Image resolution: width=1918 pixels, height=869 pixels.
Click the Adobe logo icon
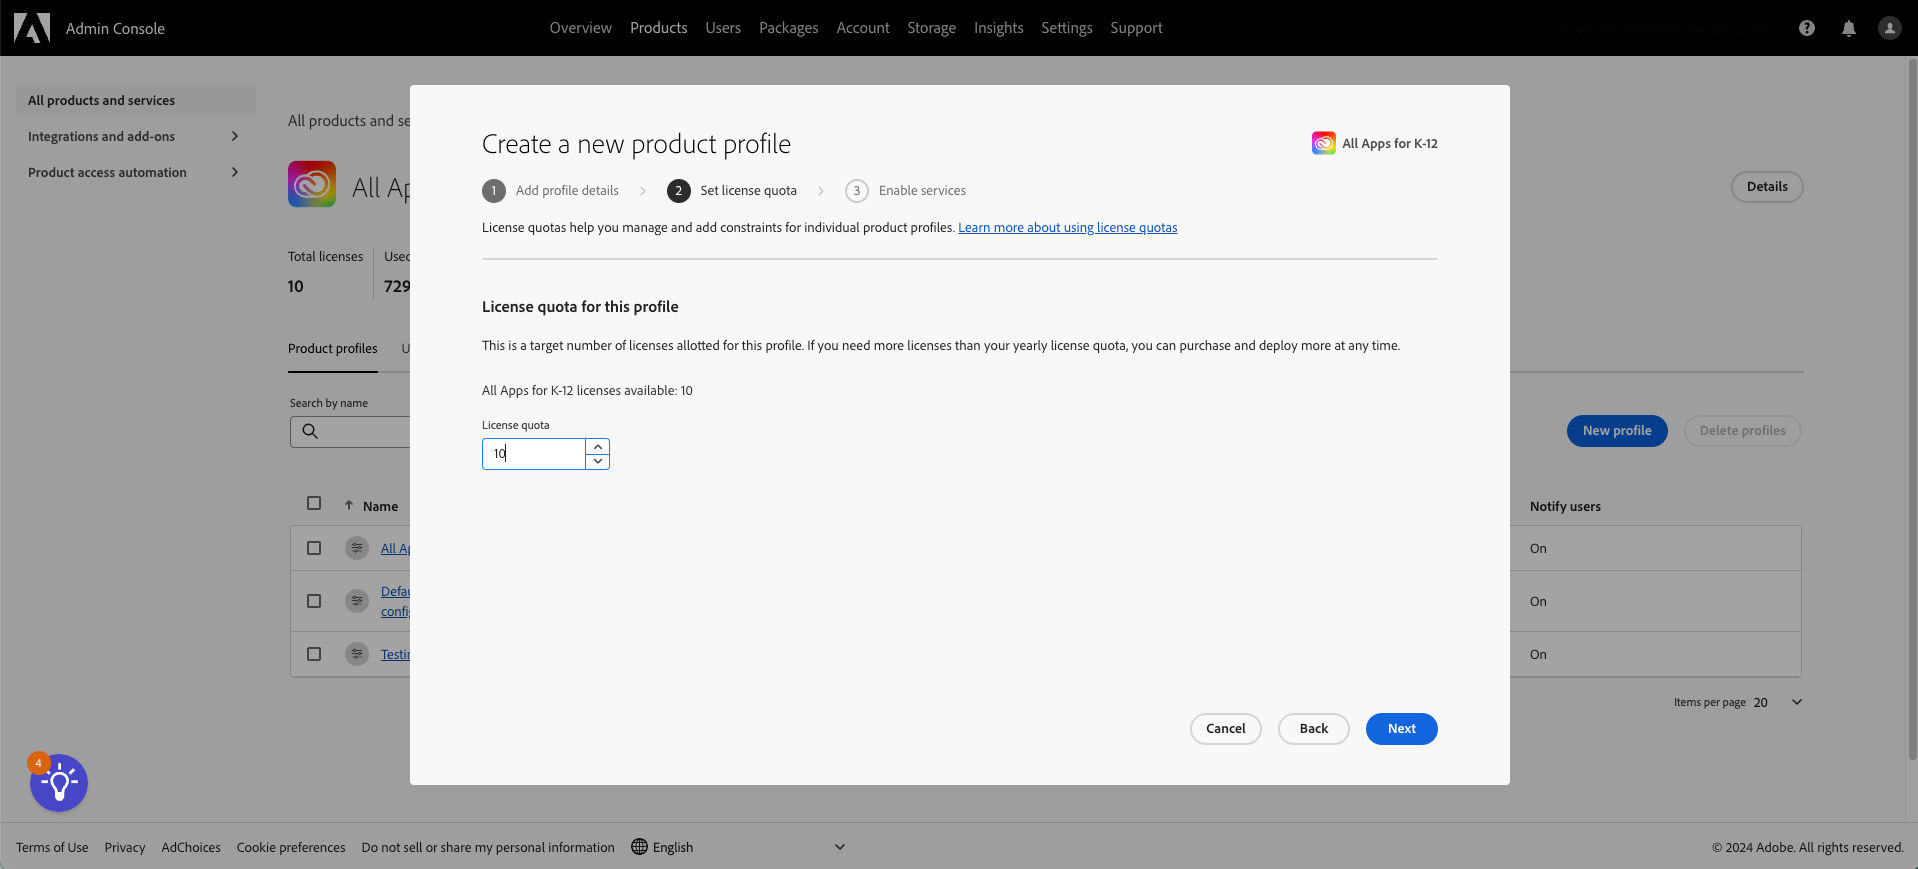coord(32,28)
